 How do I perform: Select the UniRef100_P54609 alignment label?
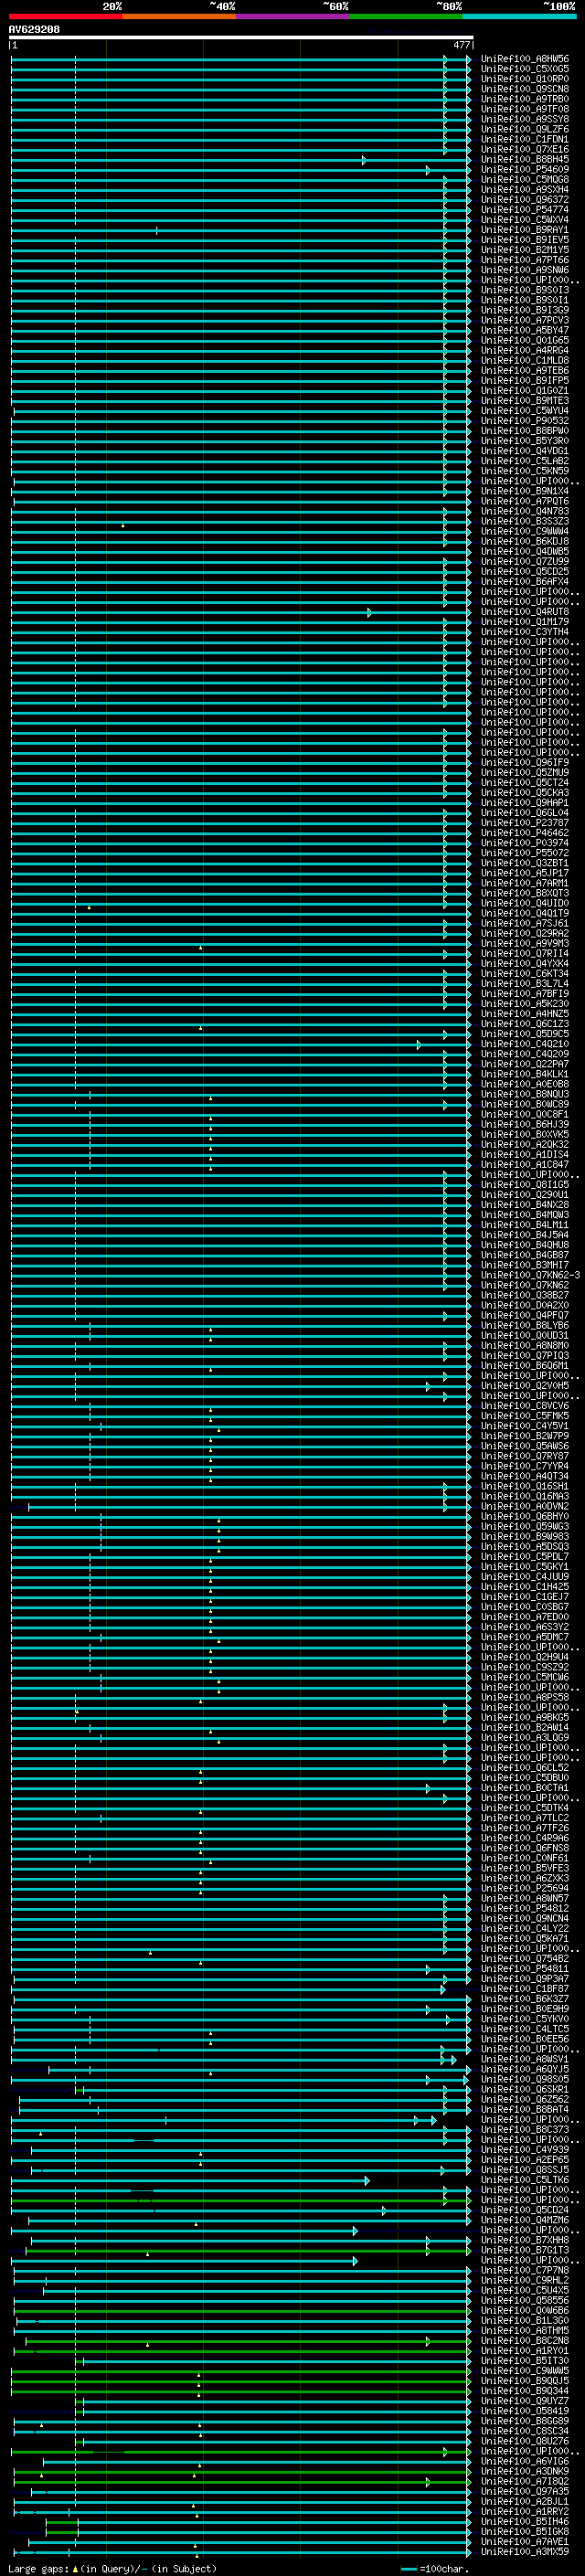coord(525,170)
